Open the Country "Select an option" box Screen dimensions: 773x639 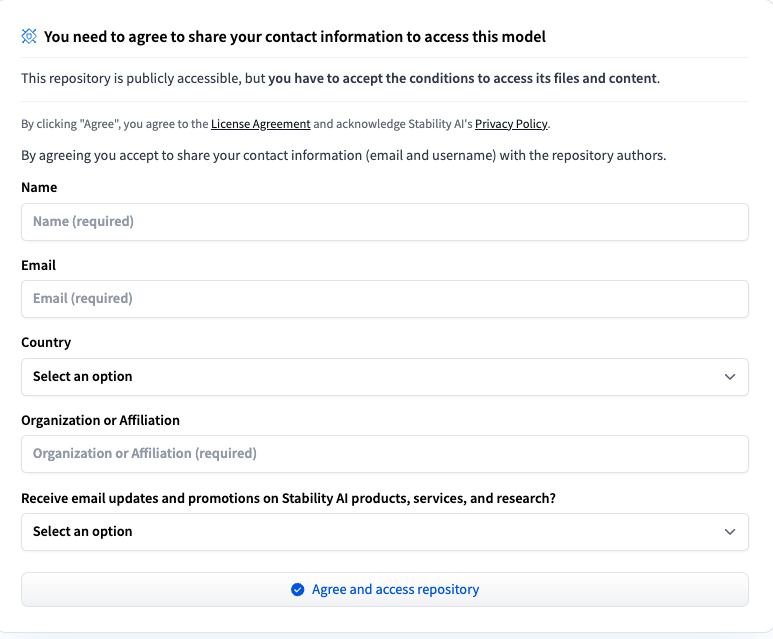coord(384,377)
